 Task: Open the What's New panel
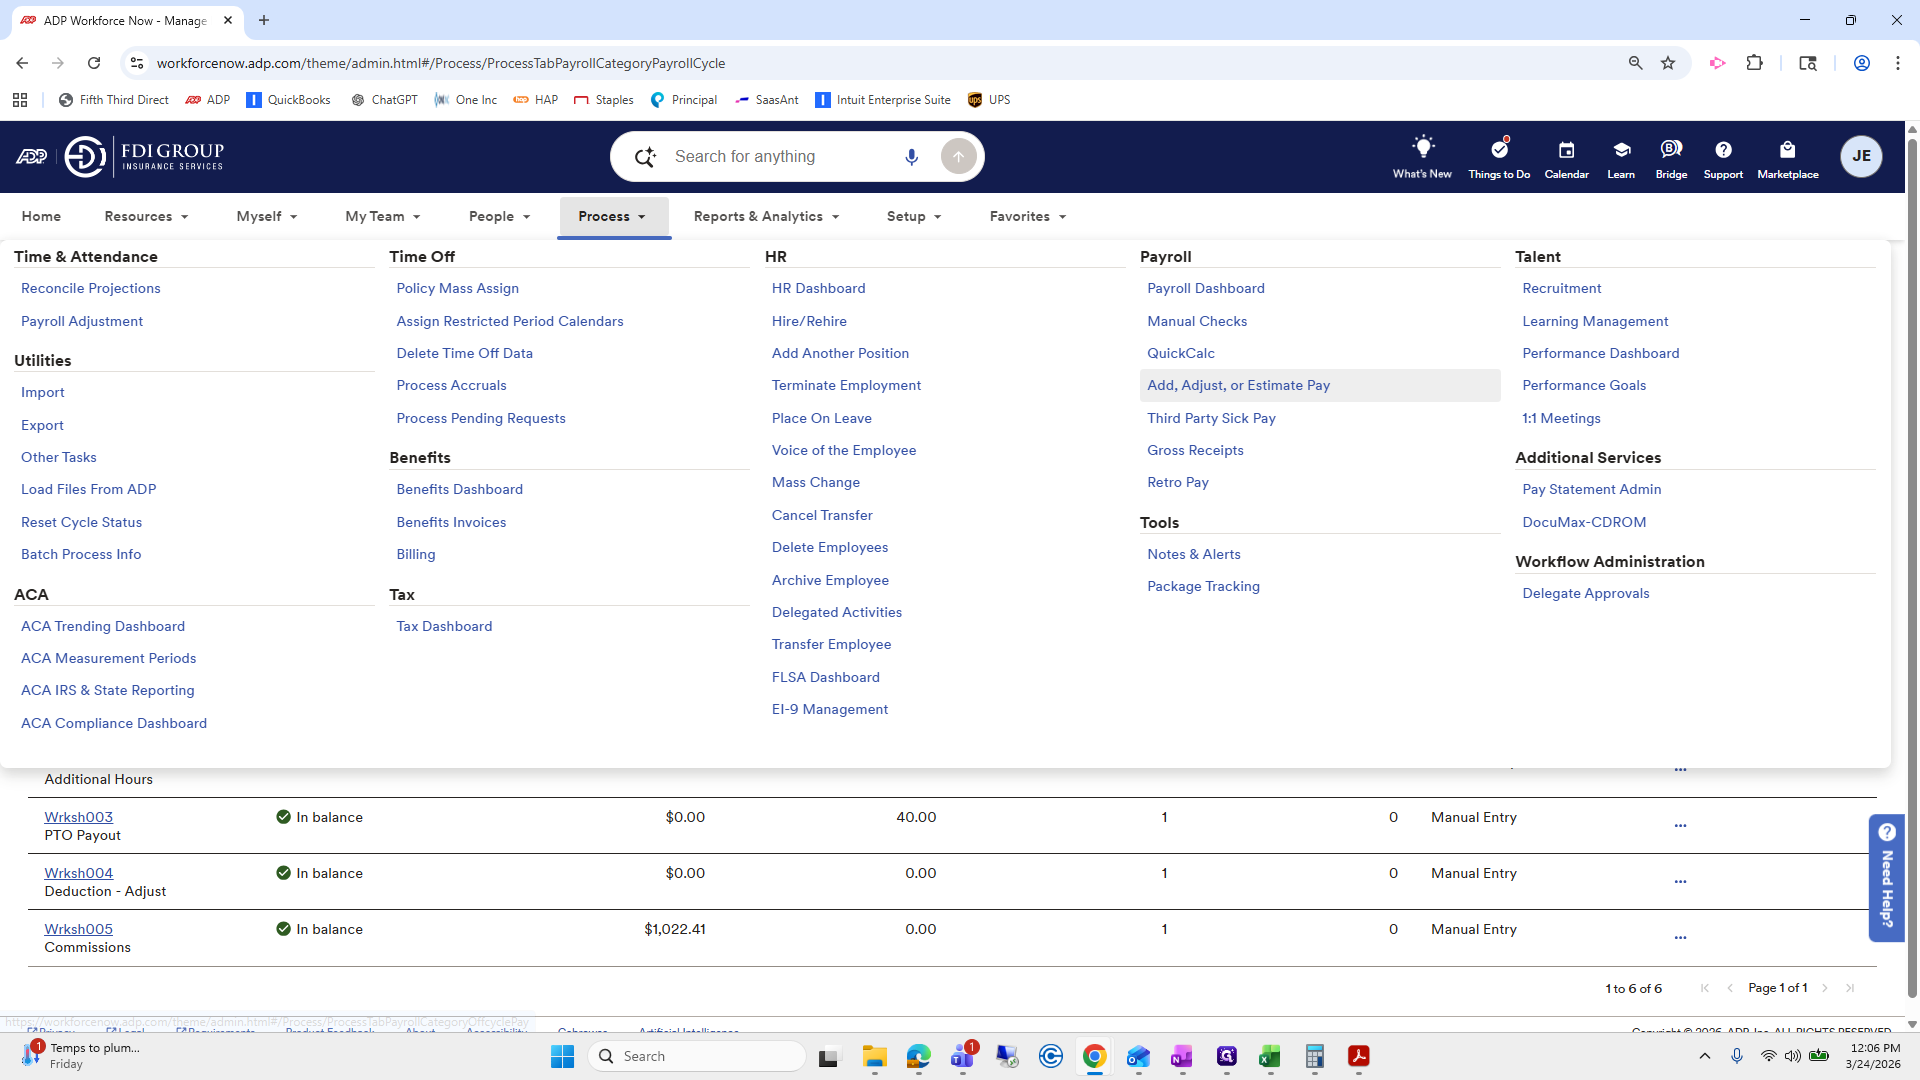1422,156
